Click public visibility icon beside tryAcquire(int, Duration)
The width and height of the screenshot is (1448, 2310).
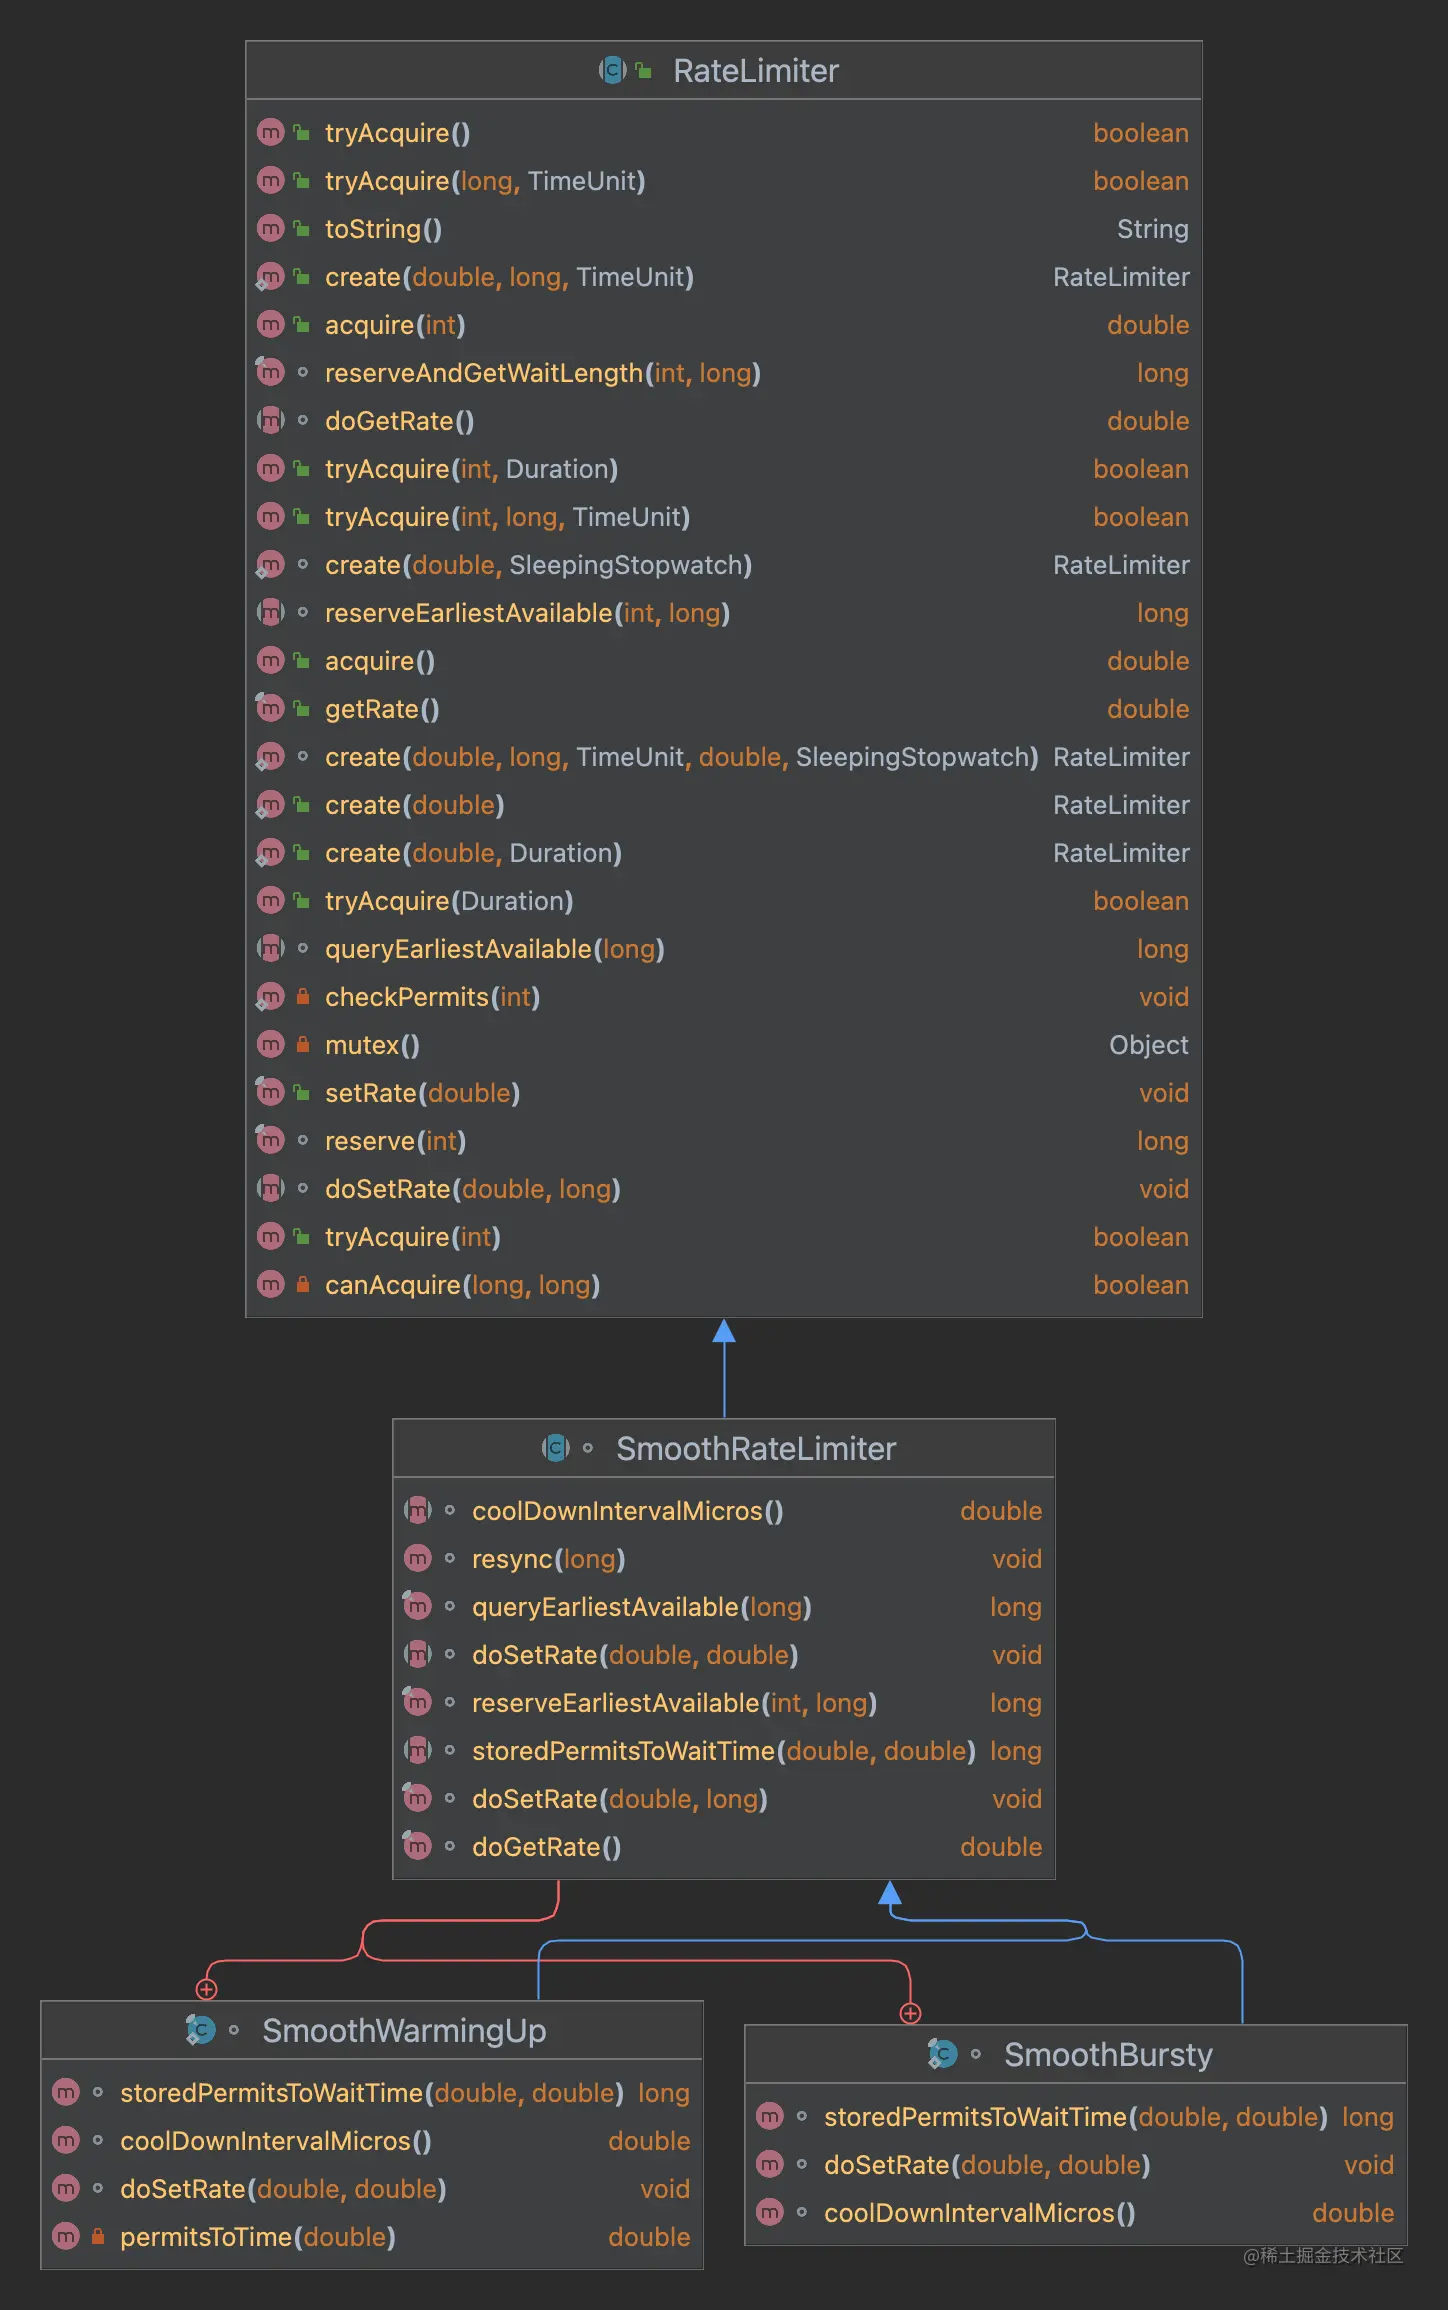[x=302, y=468]
